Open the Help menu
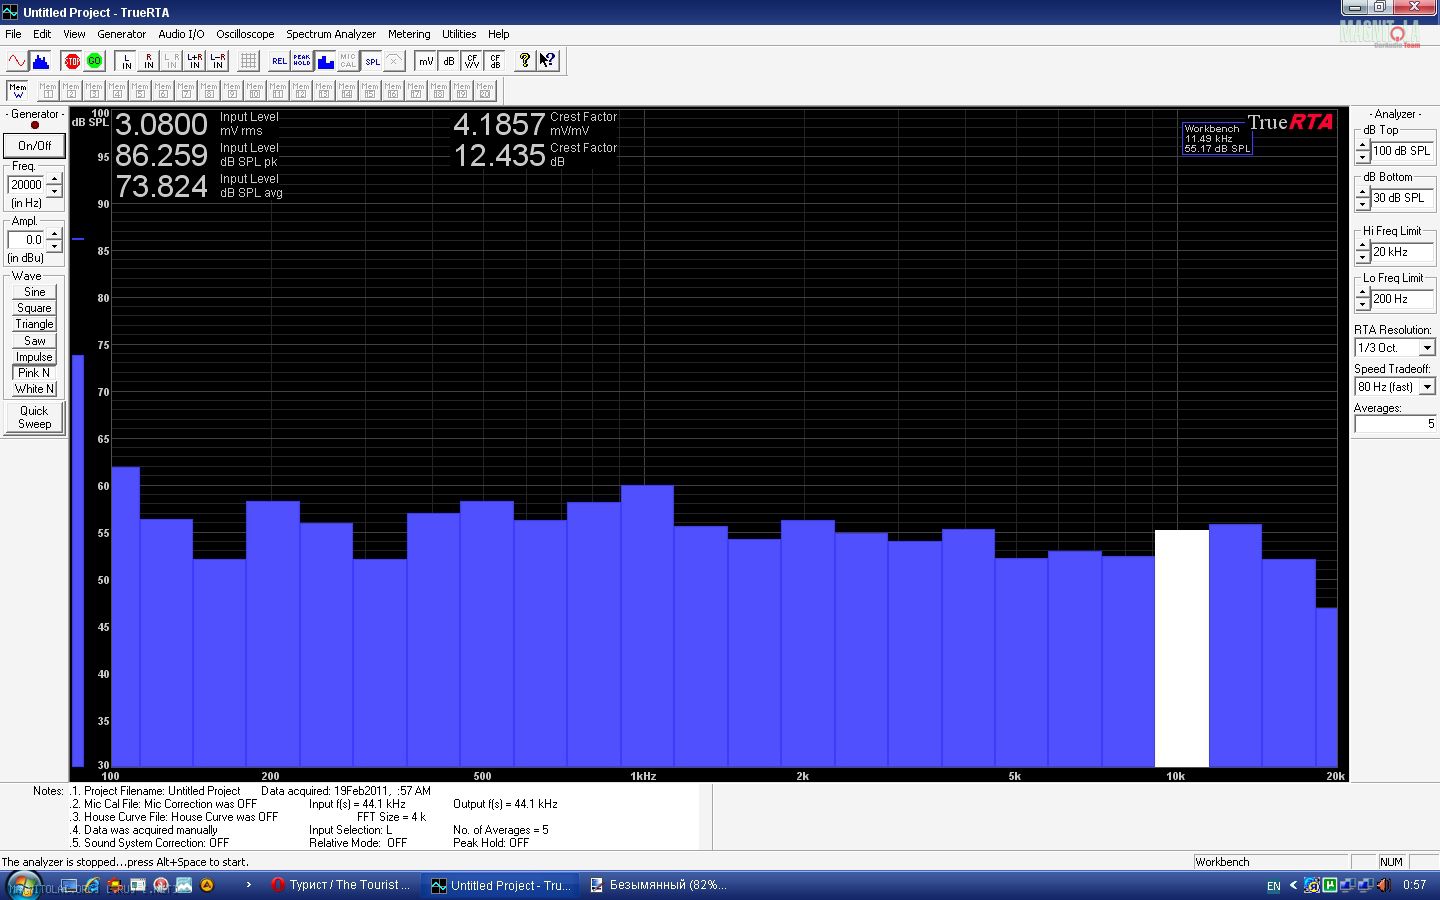 pos(498,34)
